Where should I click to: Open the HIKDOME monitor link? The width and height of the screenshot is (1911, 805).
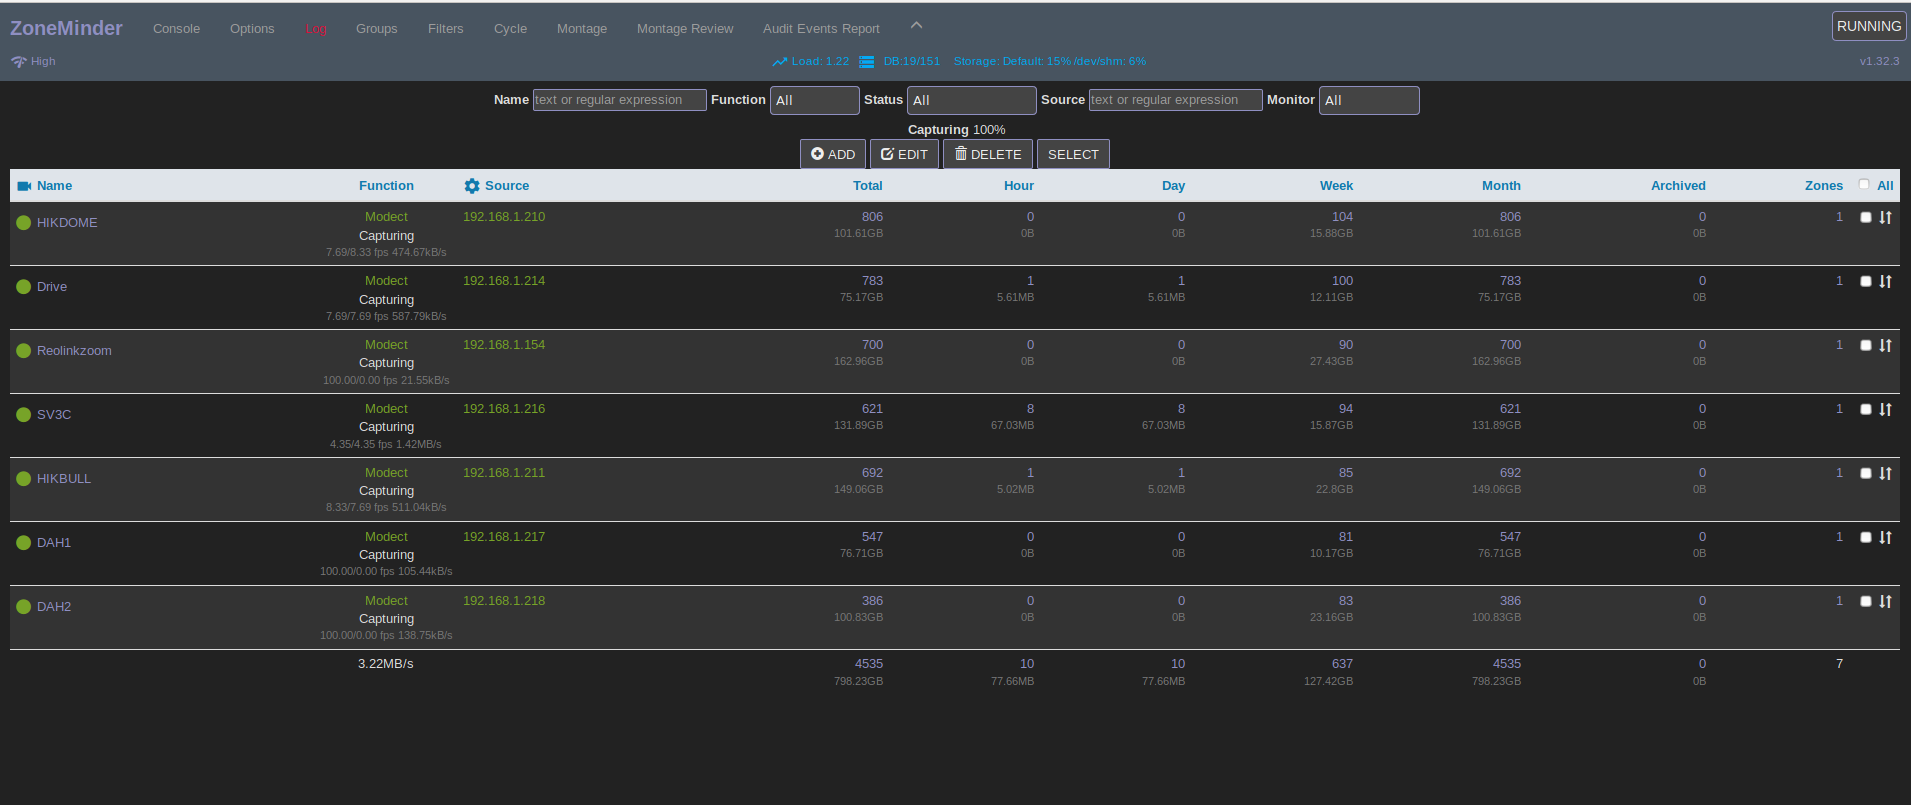click(x=67, y=222)
